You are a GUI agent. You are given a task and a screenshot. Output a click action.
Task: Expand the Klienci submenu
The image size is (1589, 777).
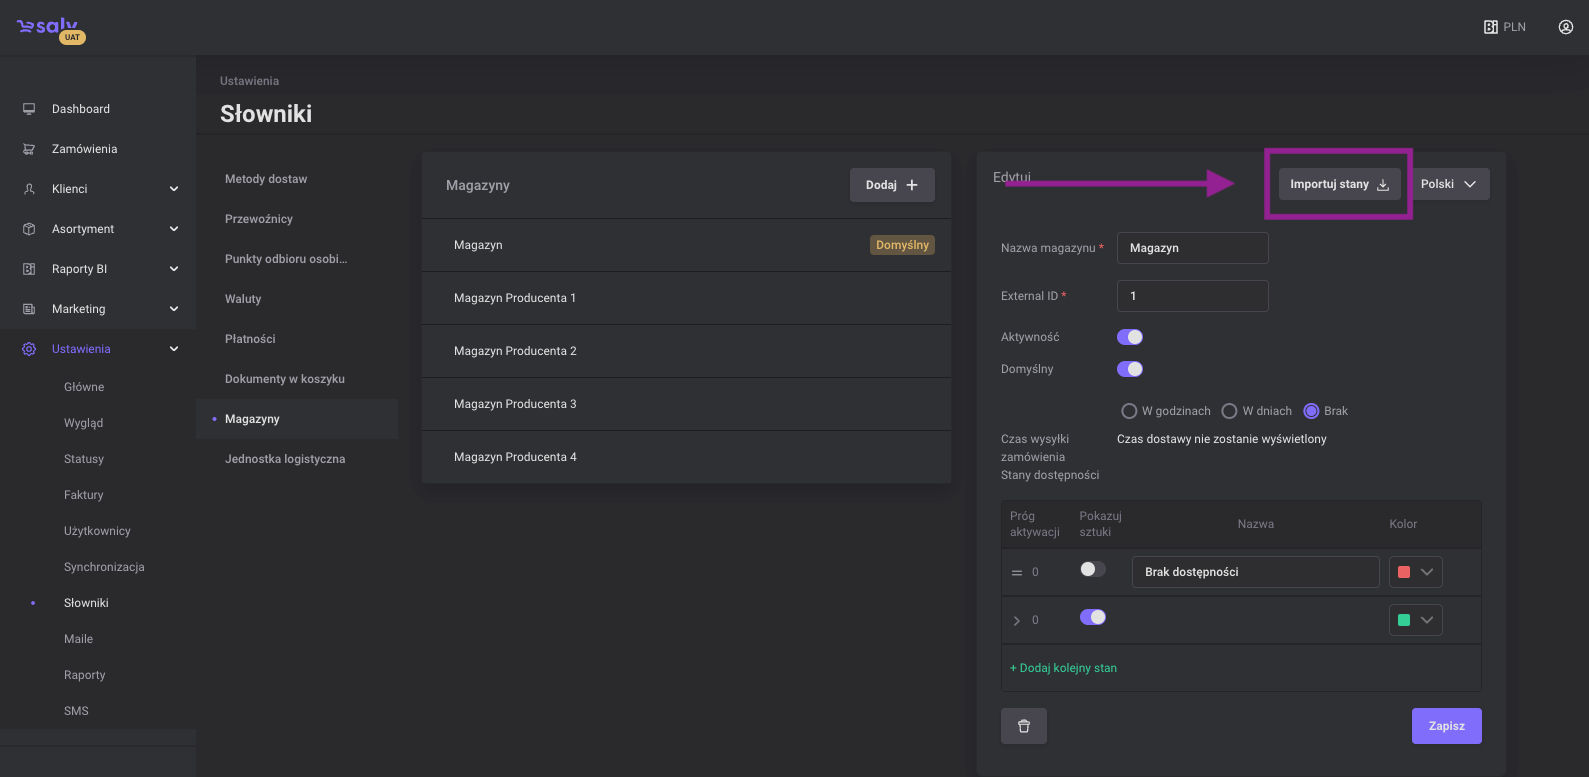pos(174,189)
